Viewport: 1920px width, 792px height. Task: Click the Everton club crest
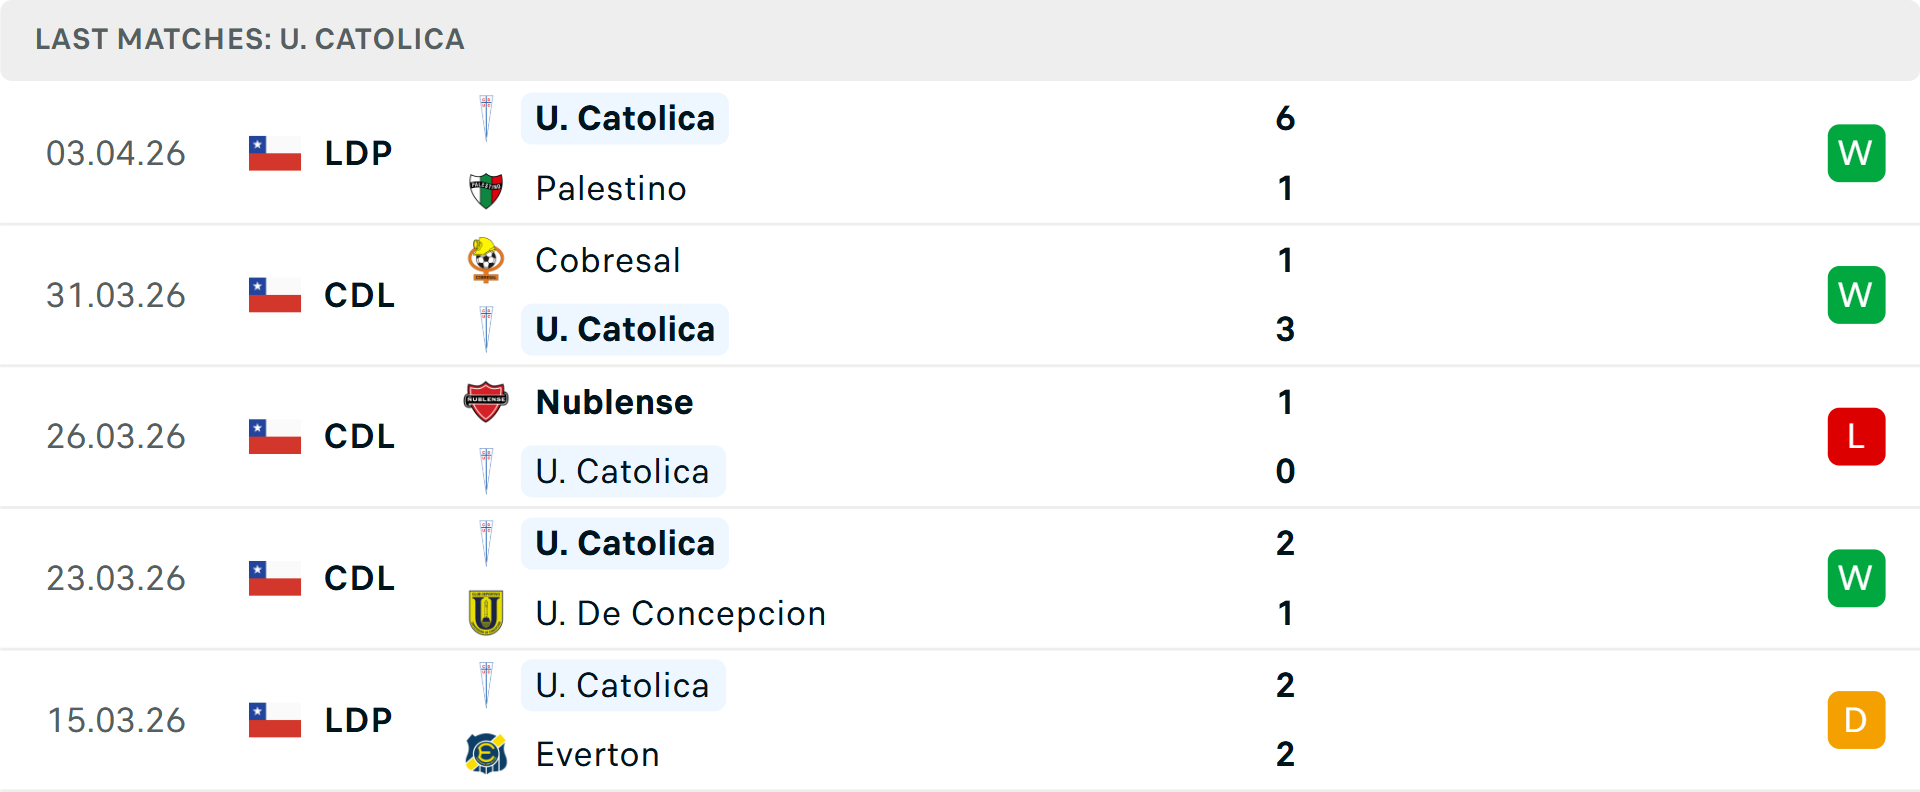pos(486,754)
